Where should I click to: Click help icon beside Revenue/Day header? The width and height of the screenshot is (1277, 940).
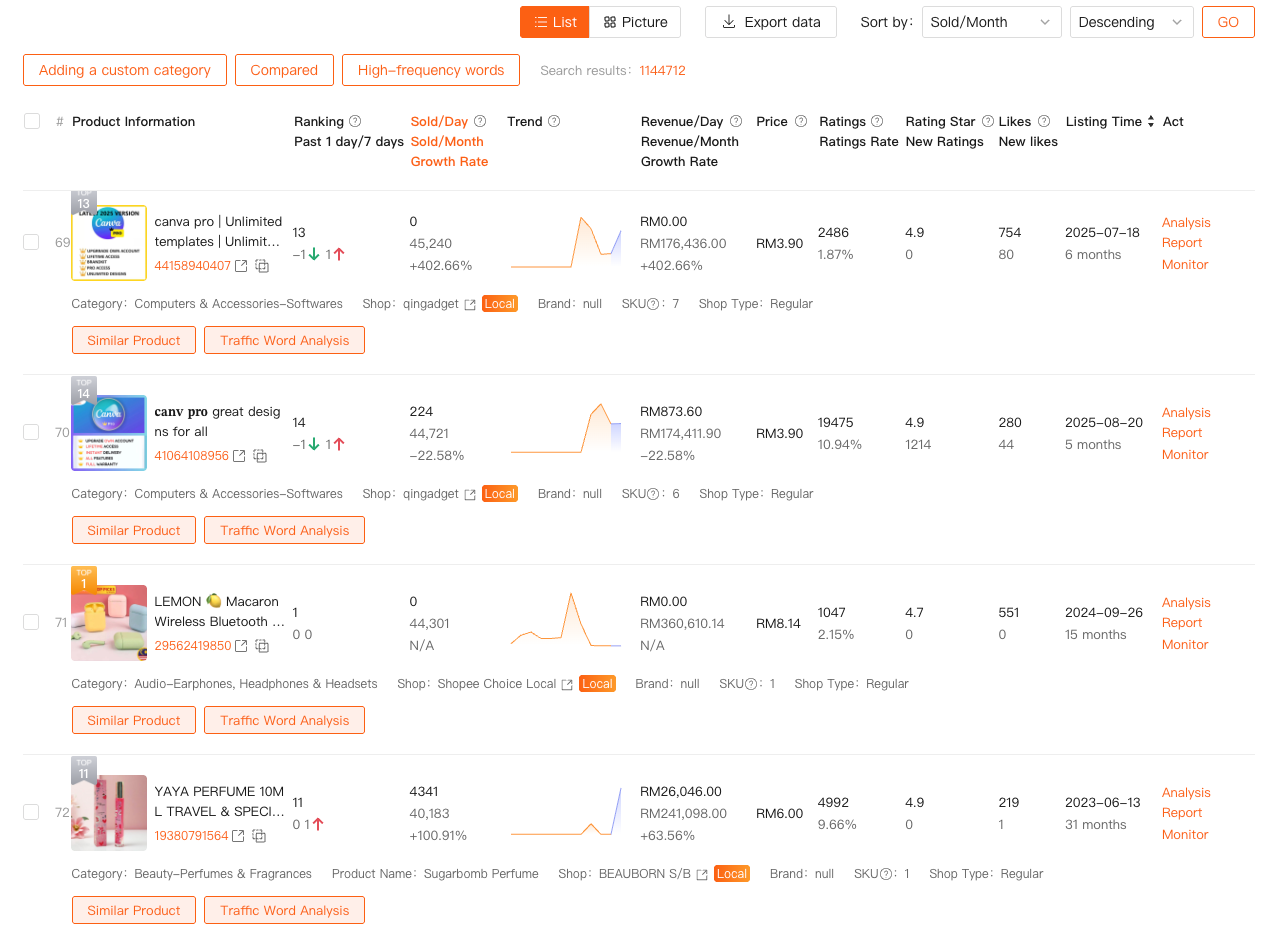tap(736, 121)
